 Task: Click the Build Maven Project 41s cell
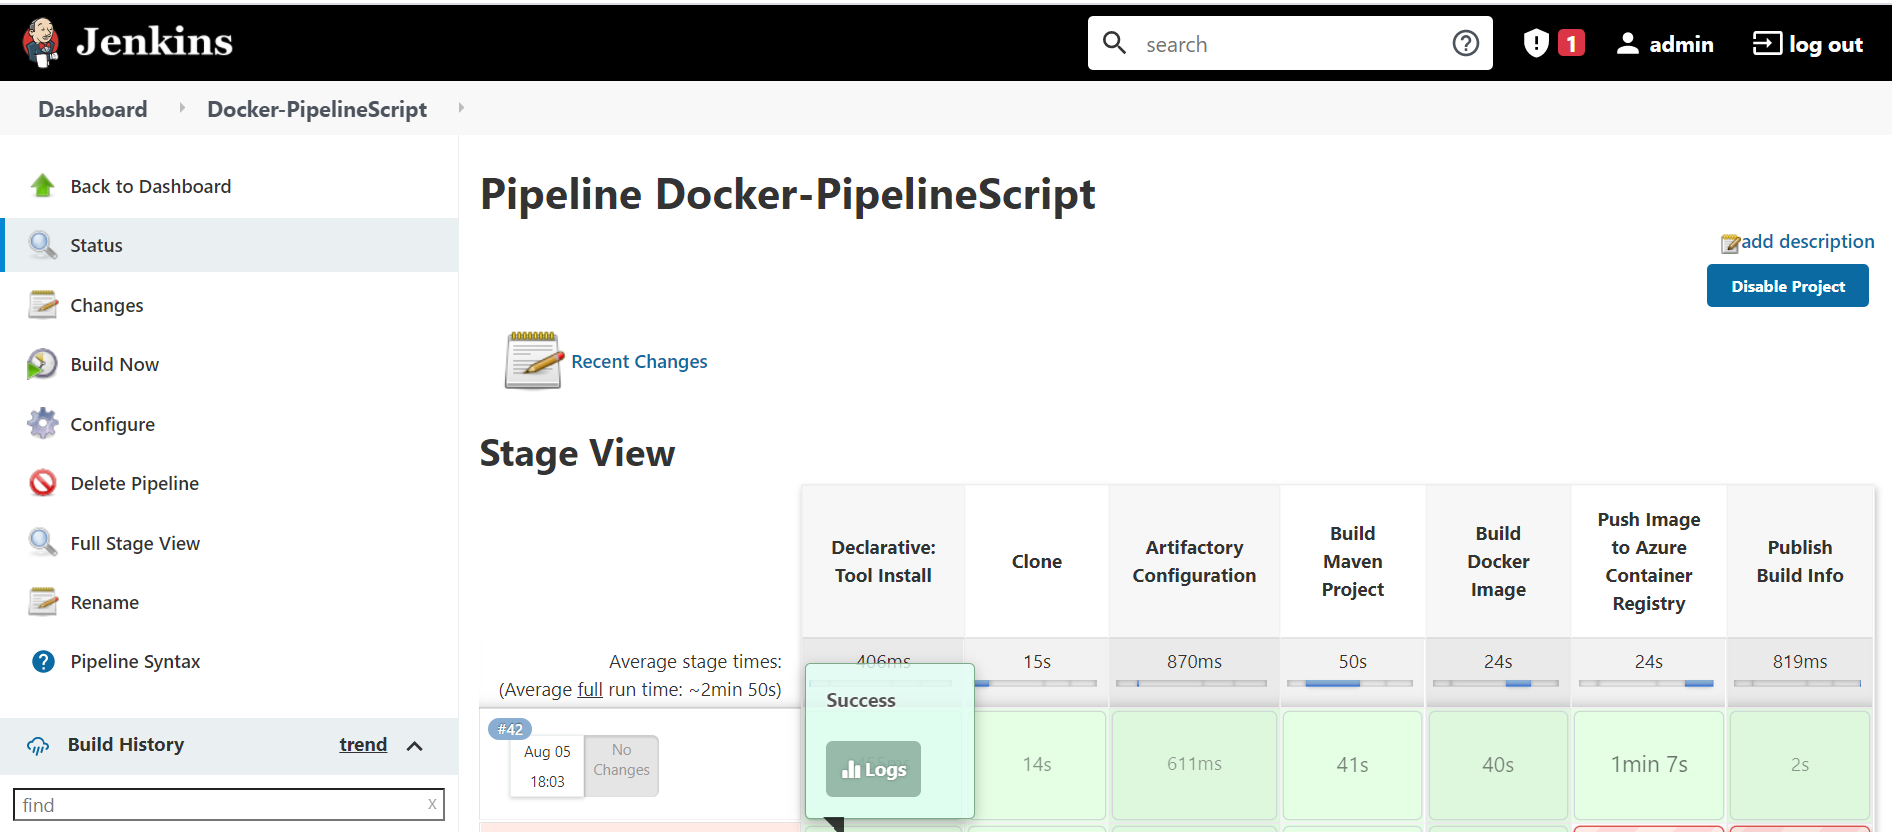tap(1352, 765)
